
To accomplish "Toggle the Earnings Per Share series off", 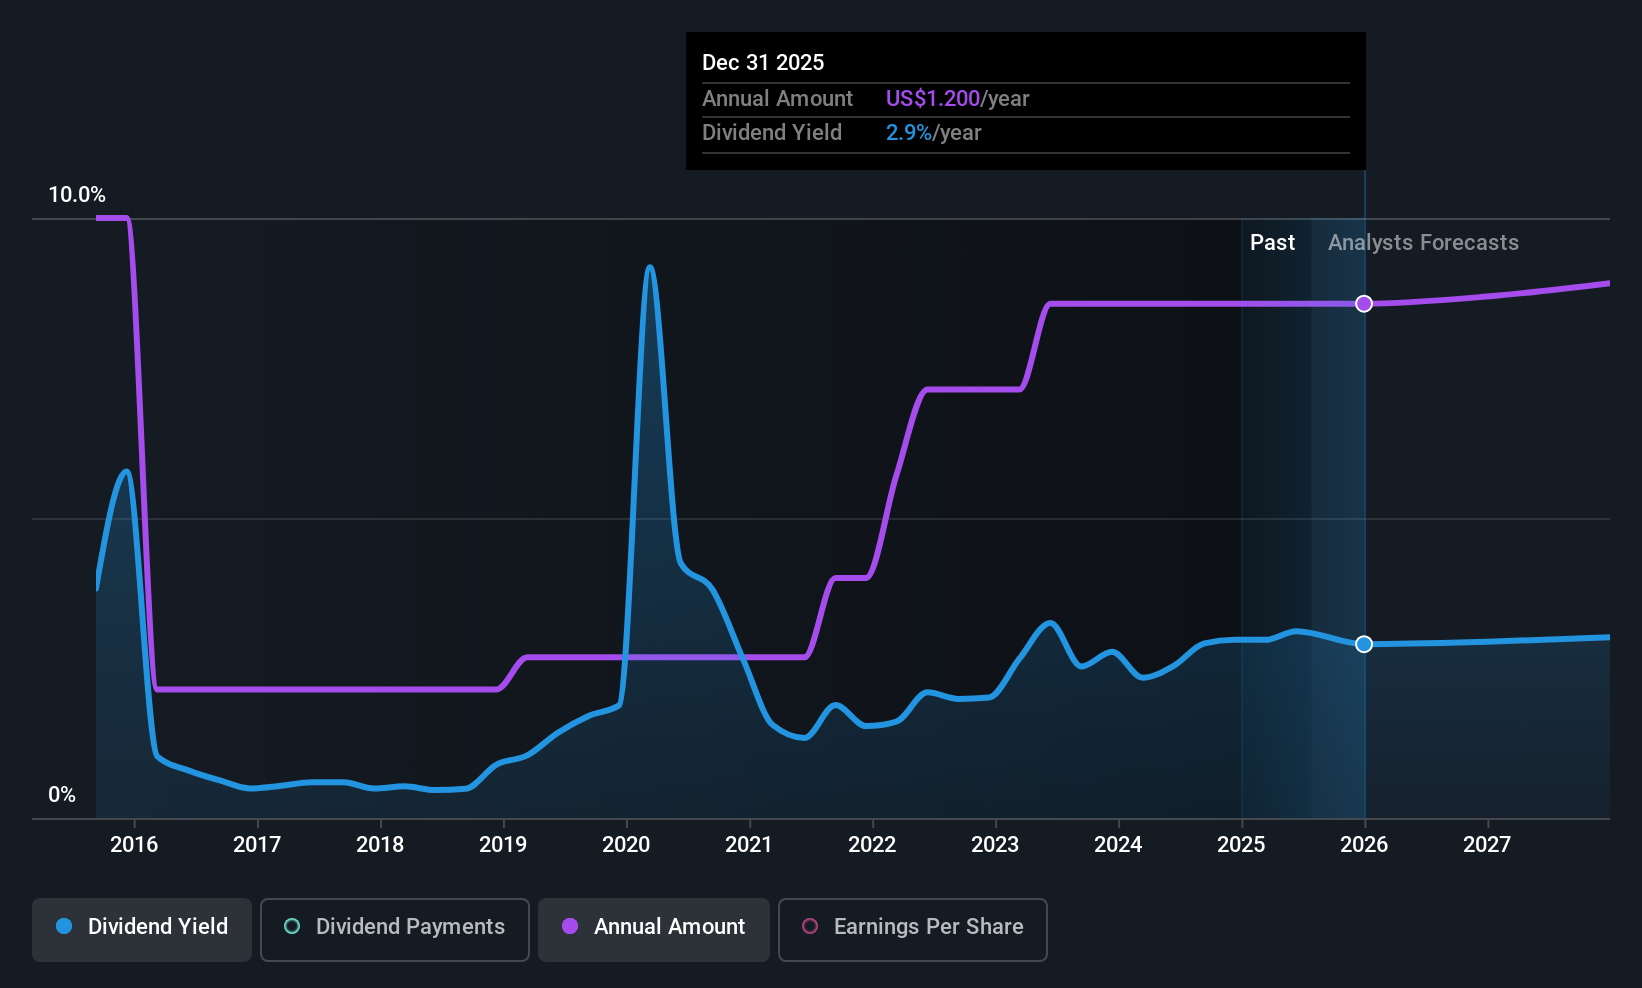I will coord(911,929).
